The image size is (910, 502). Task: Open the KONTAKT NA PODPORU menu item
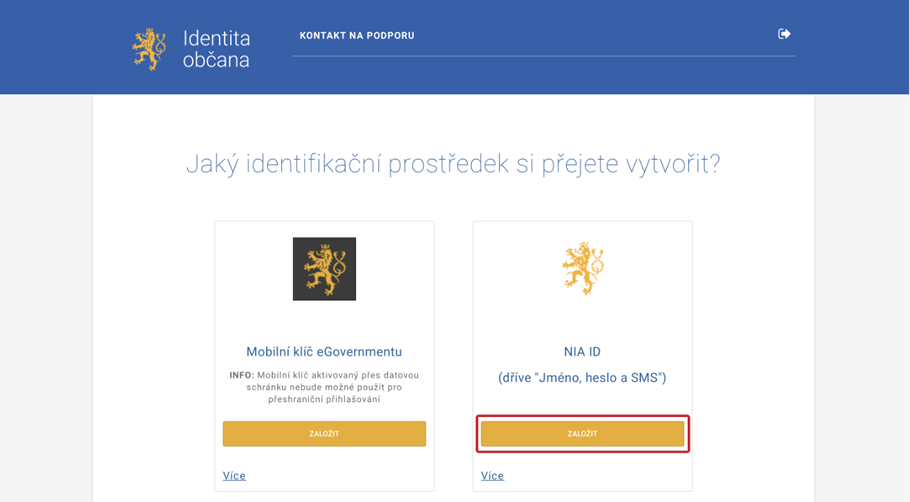357,35
